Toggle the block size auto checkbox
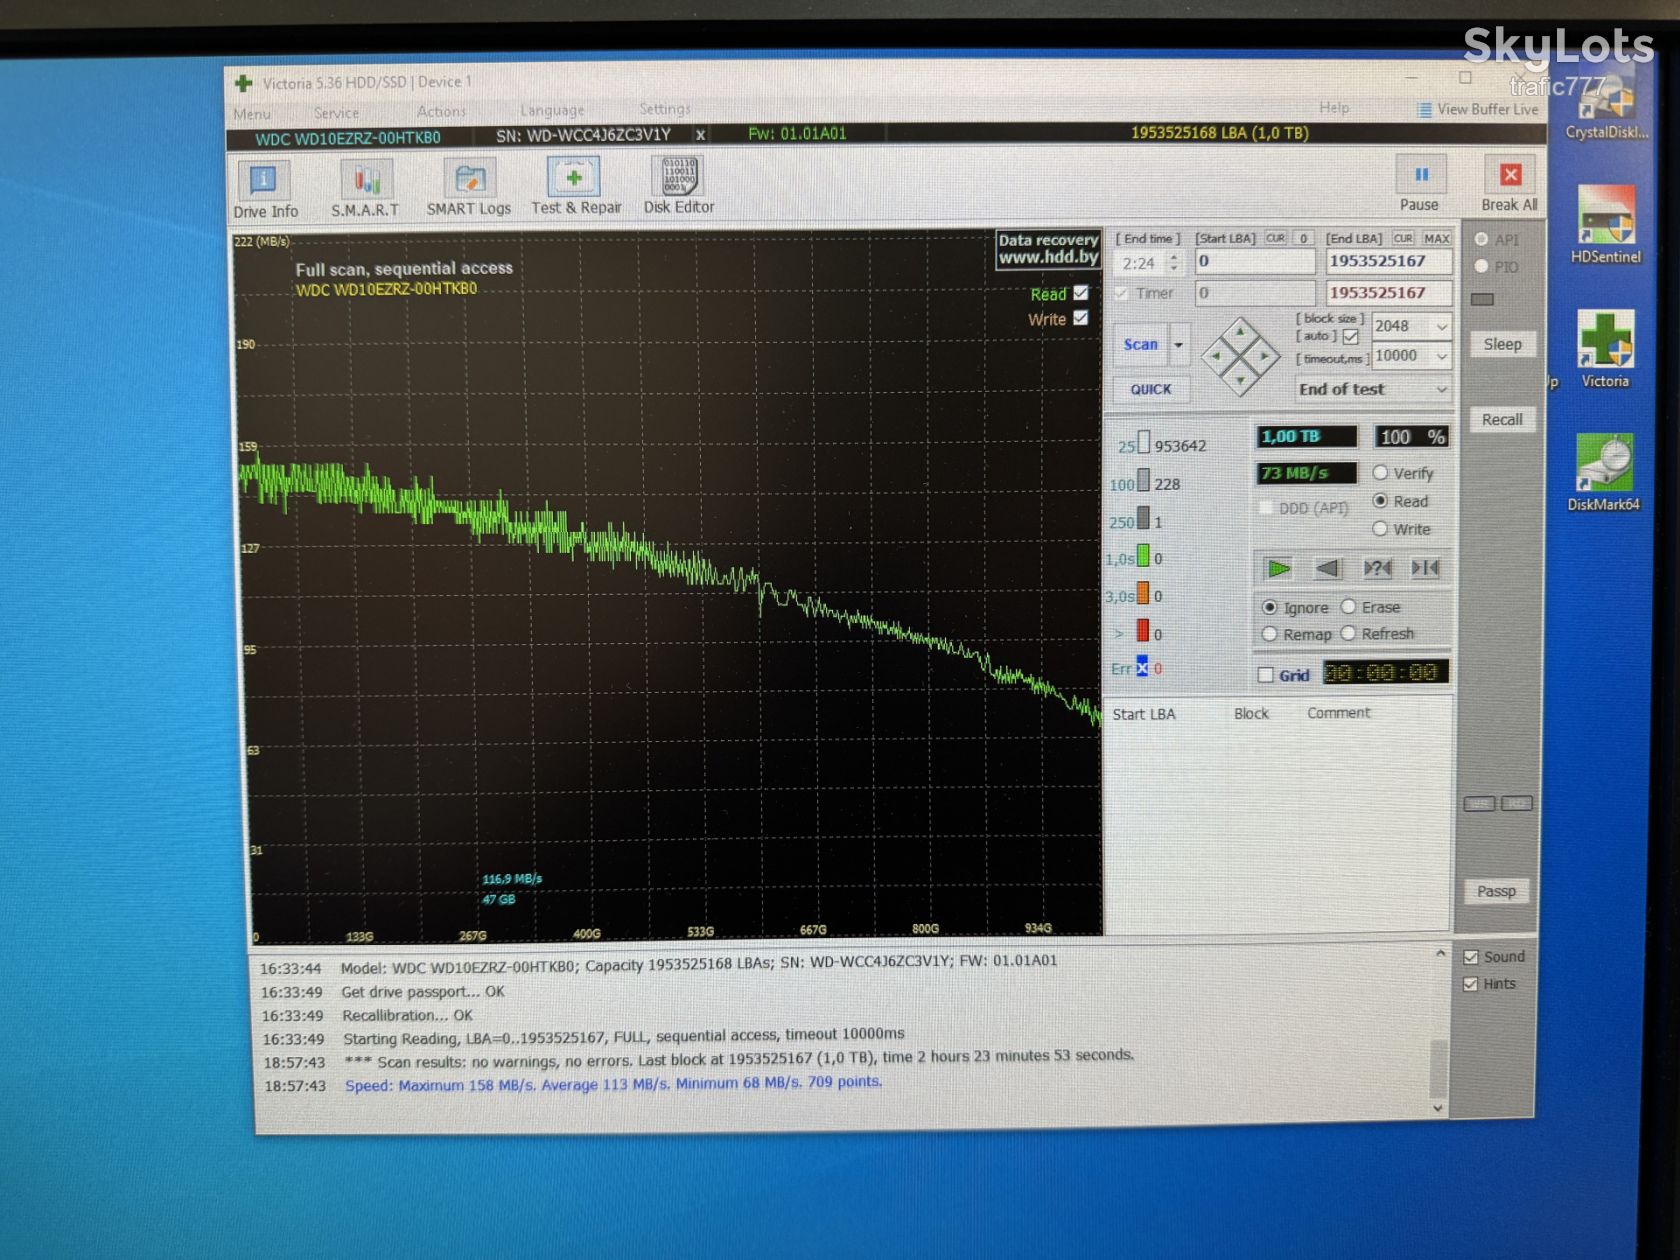The image size is (1680, 1260). coord(1351,337)
